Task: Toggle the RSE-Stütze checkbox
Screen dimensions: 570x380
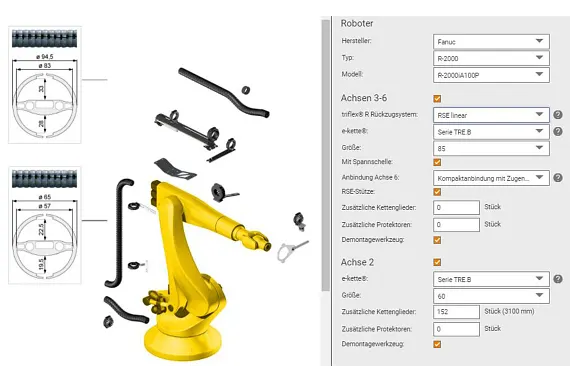Action: coord(437,192)
